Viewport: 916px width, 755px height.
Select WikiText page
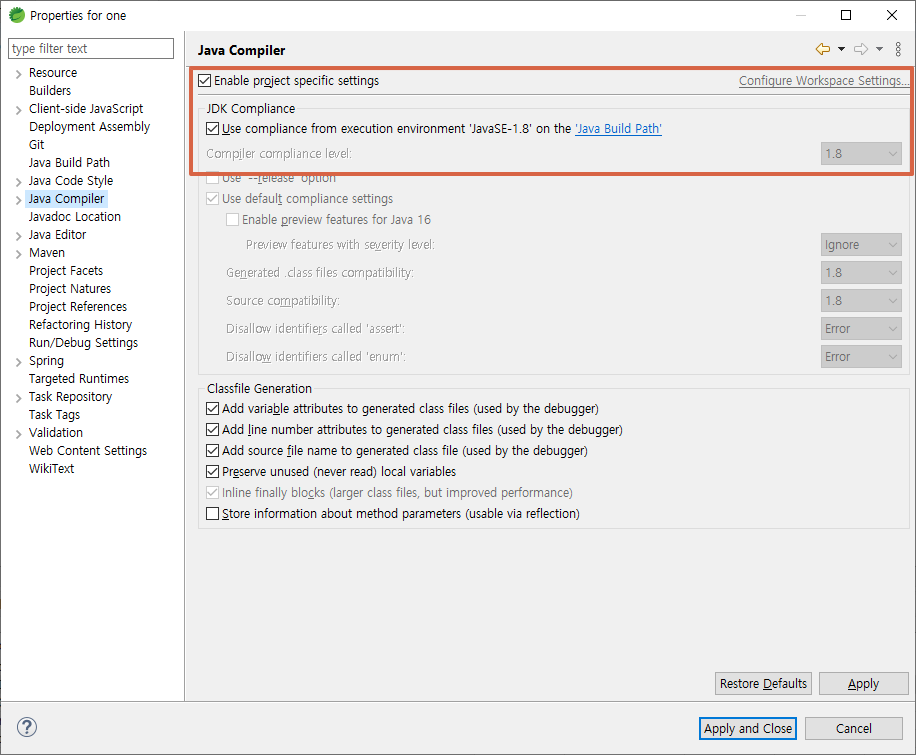[x=51, y=469]
